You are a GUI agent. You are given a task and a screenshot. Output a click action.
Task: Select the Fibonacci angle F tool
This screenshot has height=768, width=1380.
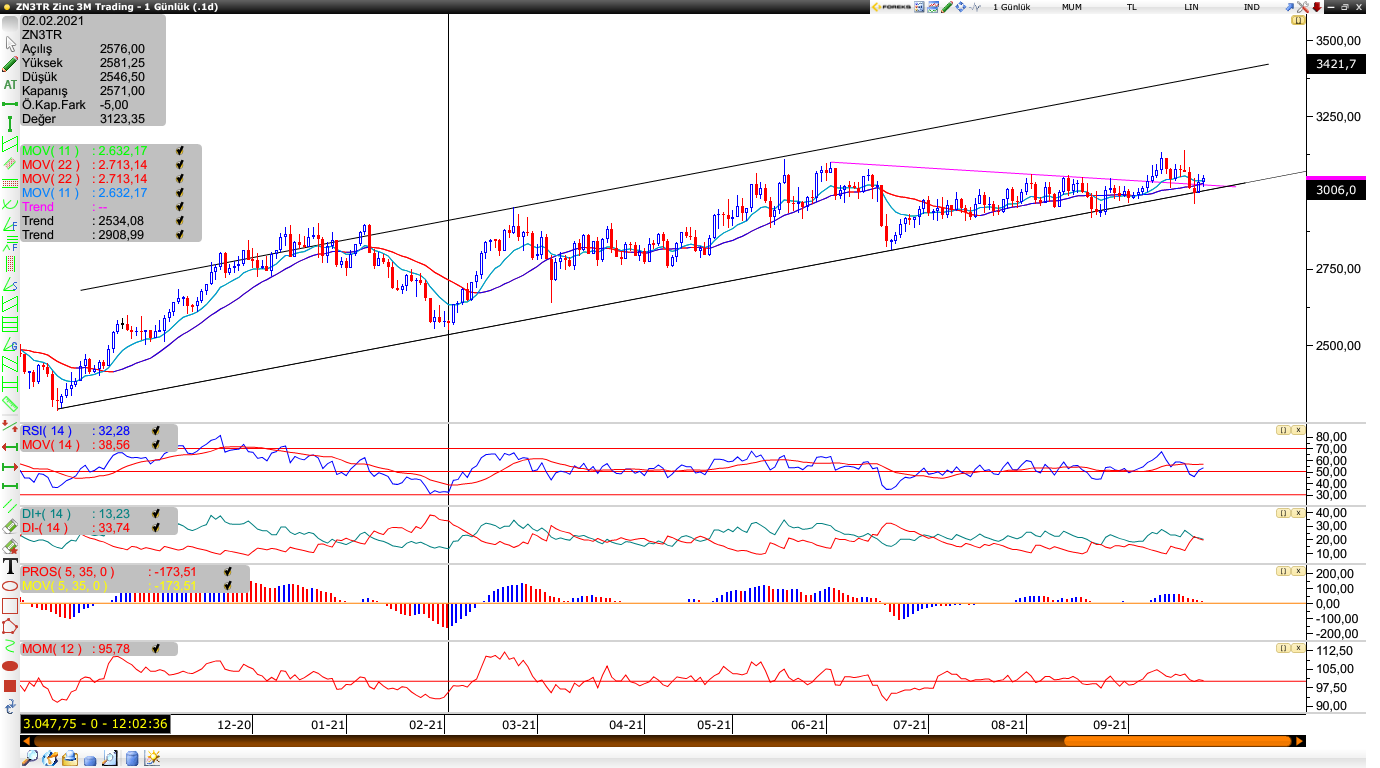pyautogui.click(x=10, y=223)
